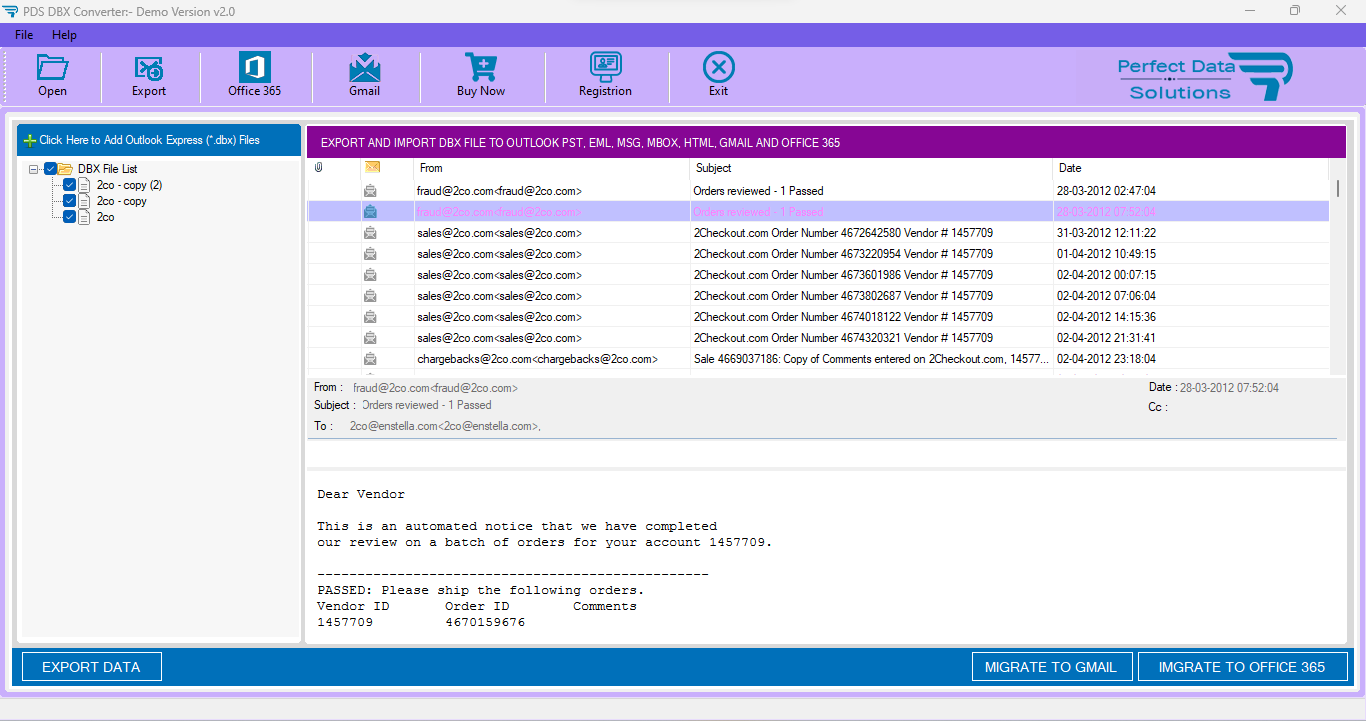Screen dimensions: 1366x721
Task: Click date cell 02-04-2012 14:15:36
Action: coord(1106,317)
